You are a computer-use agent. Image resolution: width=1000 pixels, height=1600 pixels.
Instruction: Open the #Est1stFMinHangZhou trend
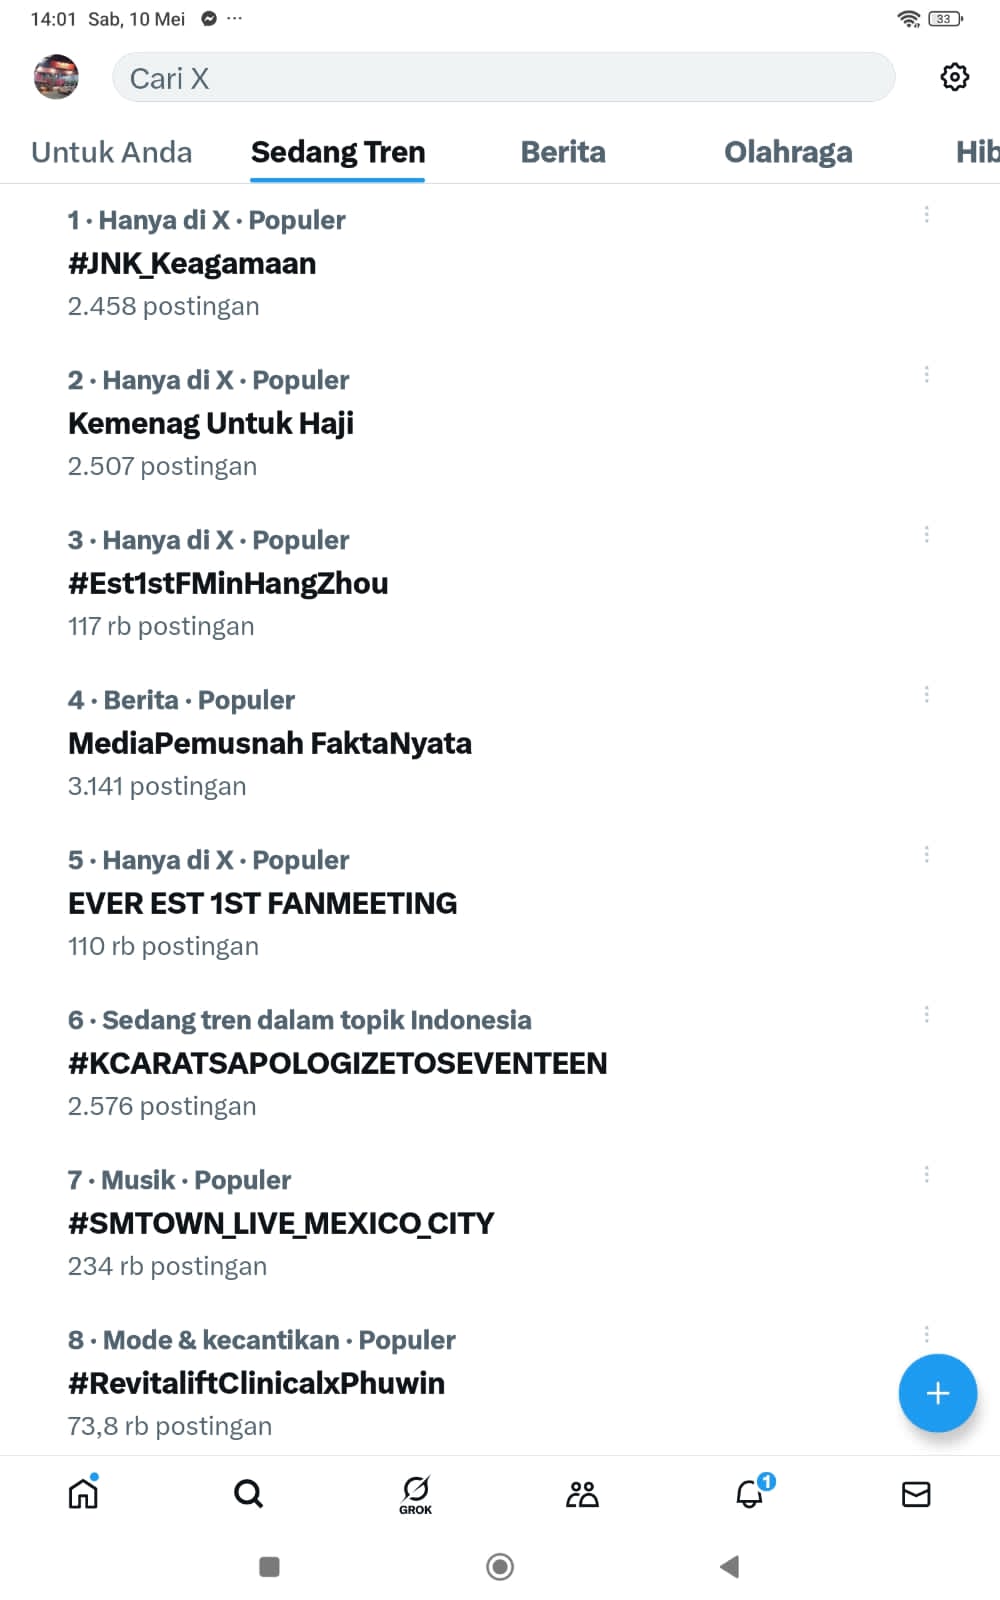(x=228, y=583)
